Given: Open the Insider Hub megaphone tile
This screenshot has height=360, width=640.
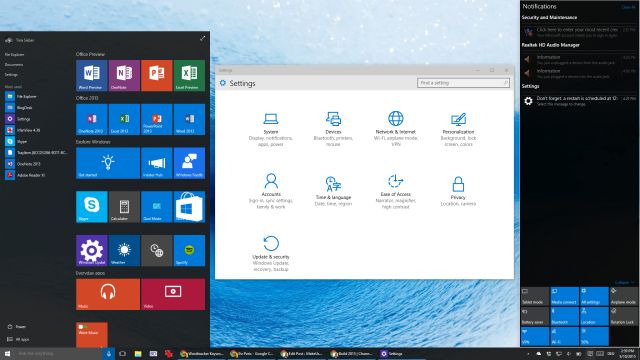Looking at the screenshot, I should point(157,163).
